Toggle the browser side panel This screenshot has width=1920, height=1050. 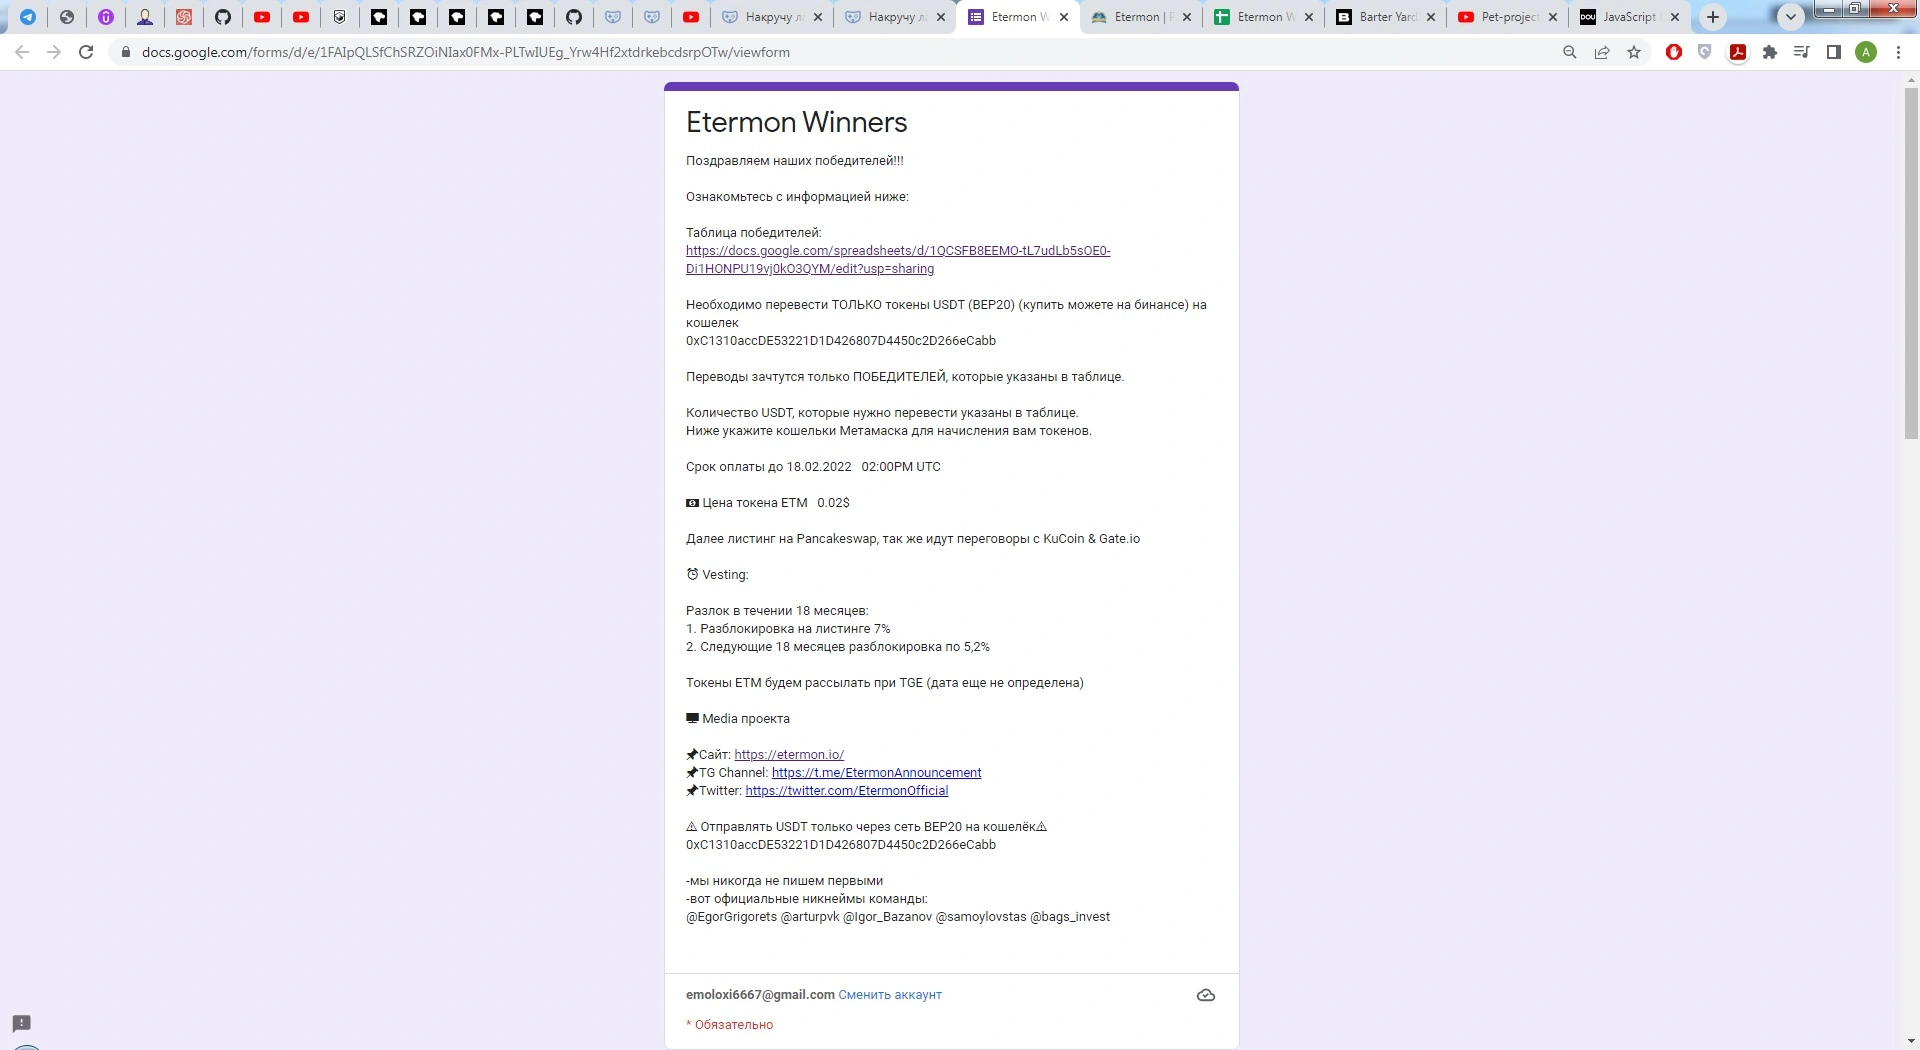coord(1834,52)
